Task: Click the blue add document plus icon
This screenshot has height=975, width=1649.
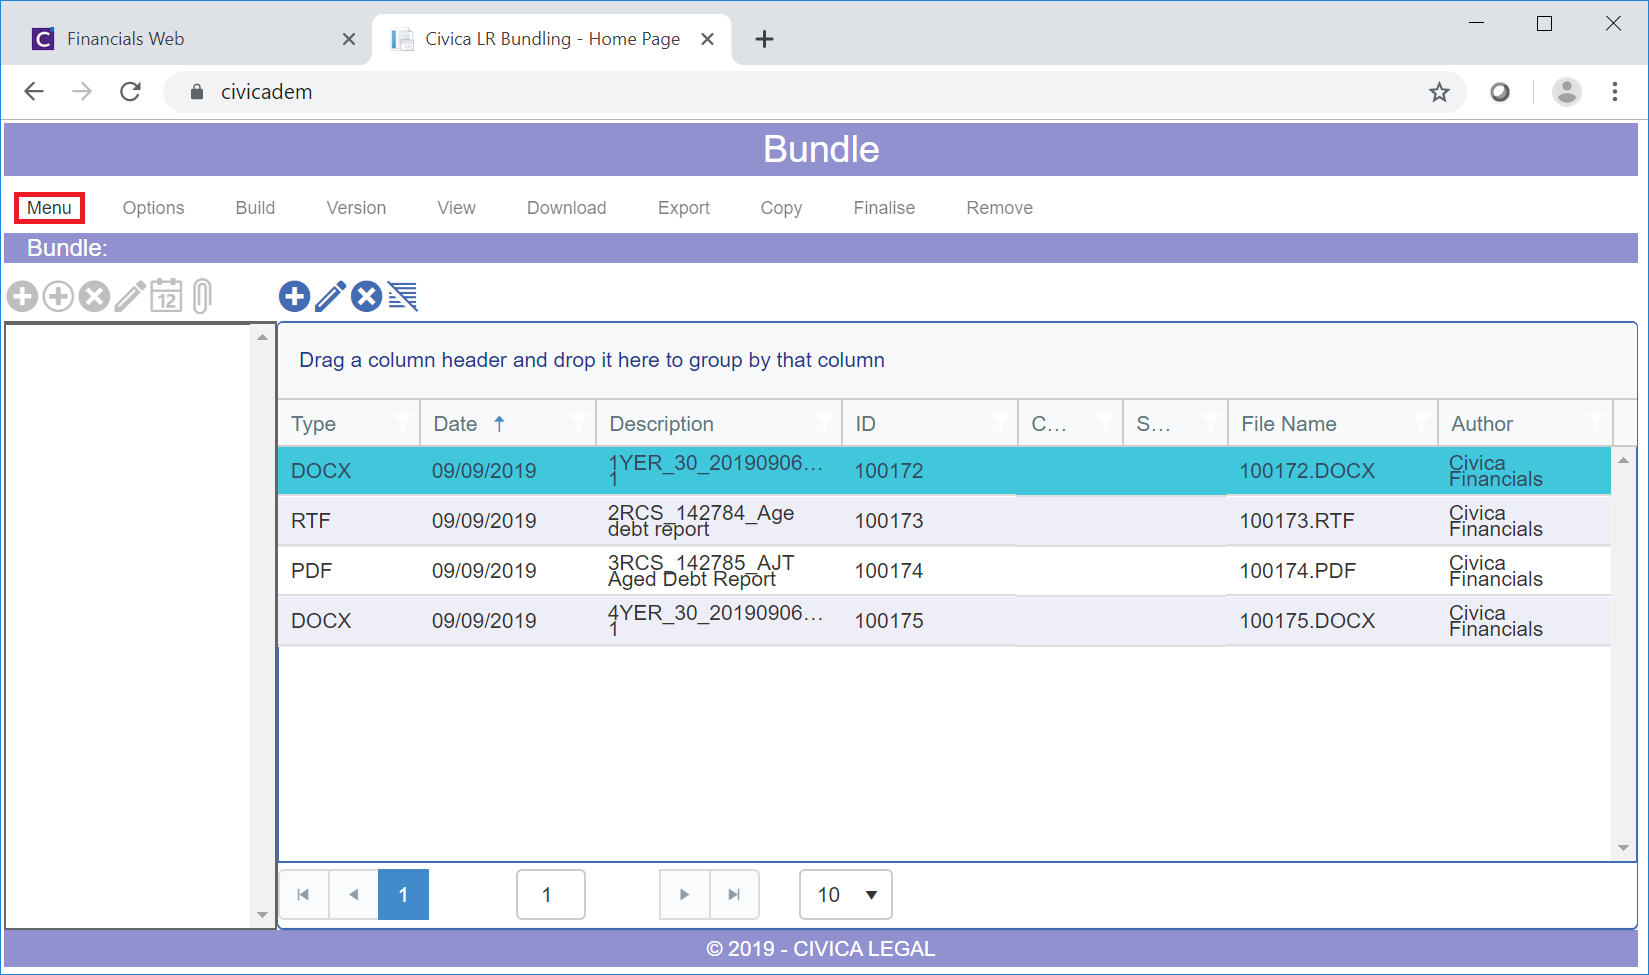Action: tap(294, 296)
